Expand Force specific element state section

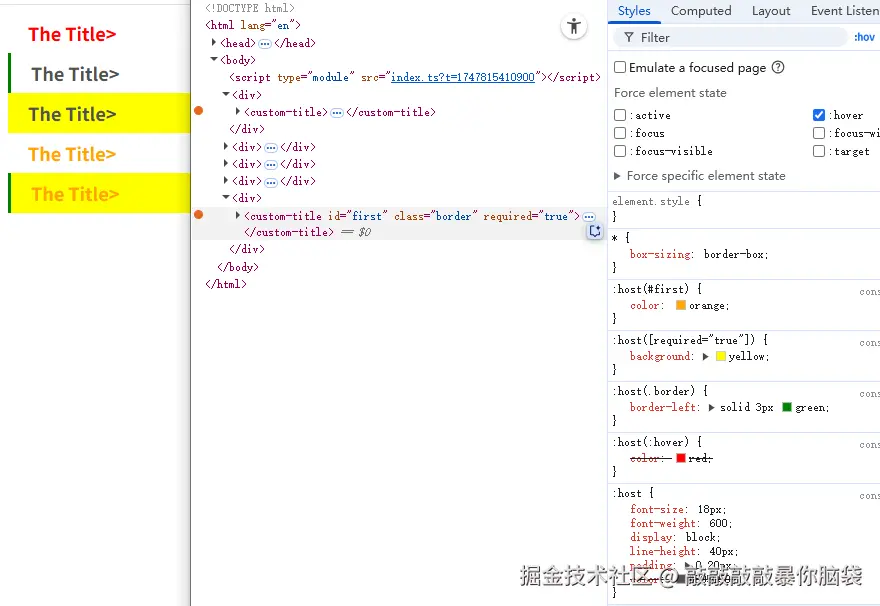coord(617,176)
